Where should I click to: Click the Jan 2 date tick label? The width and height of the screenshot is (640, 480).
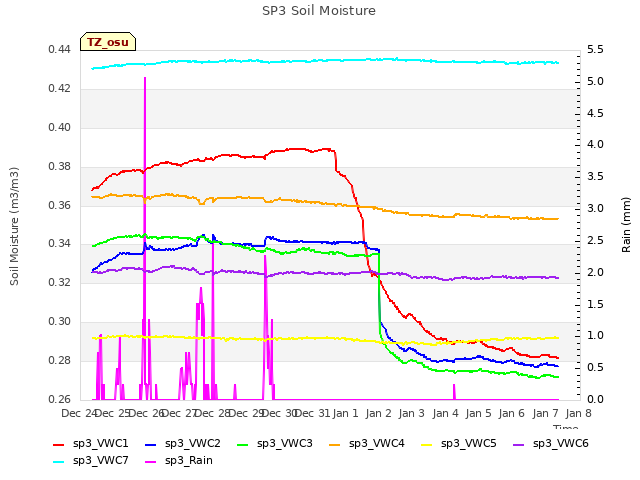(x=378, y=414)
